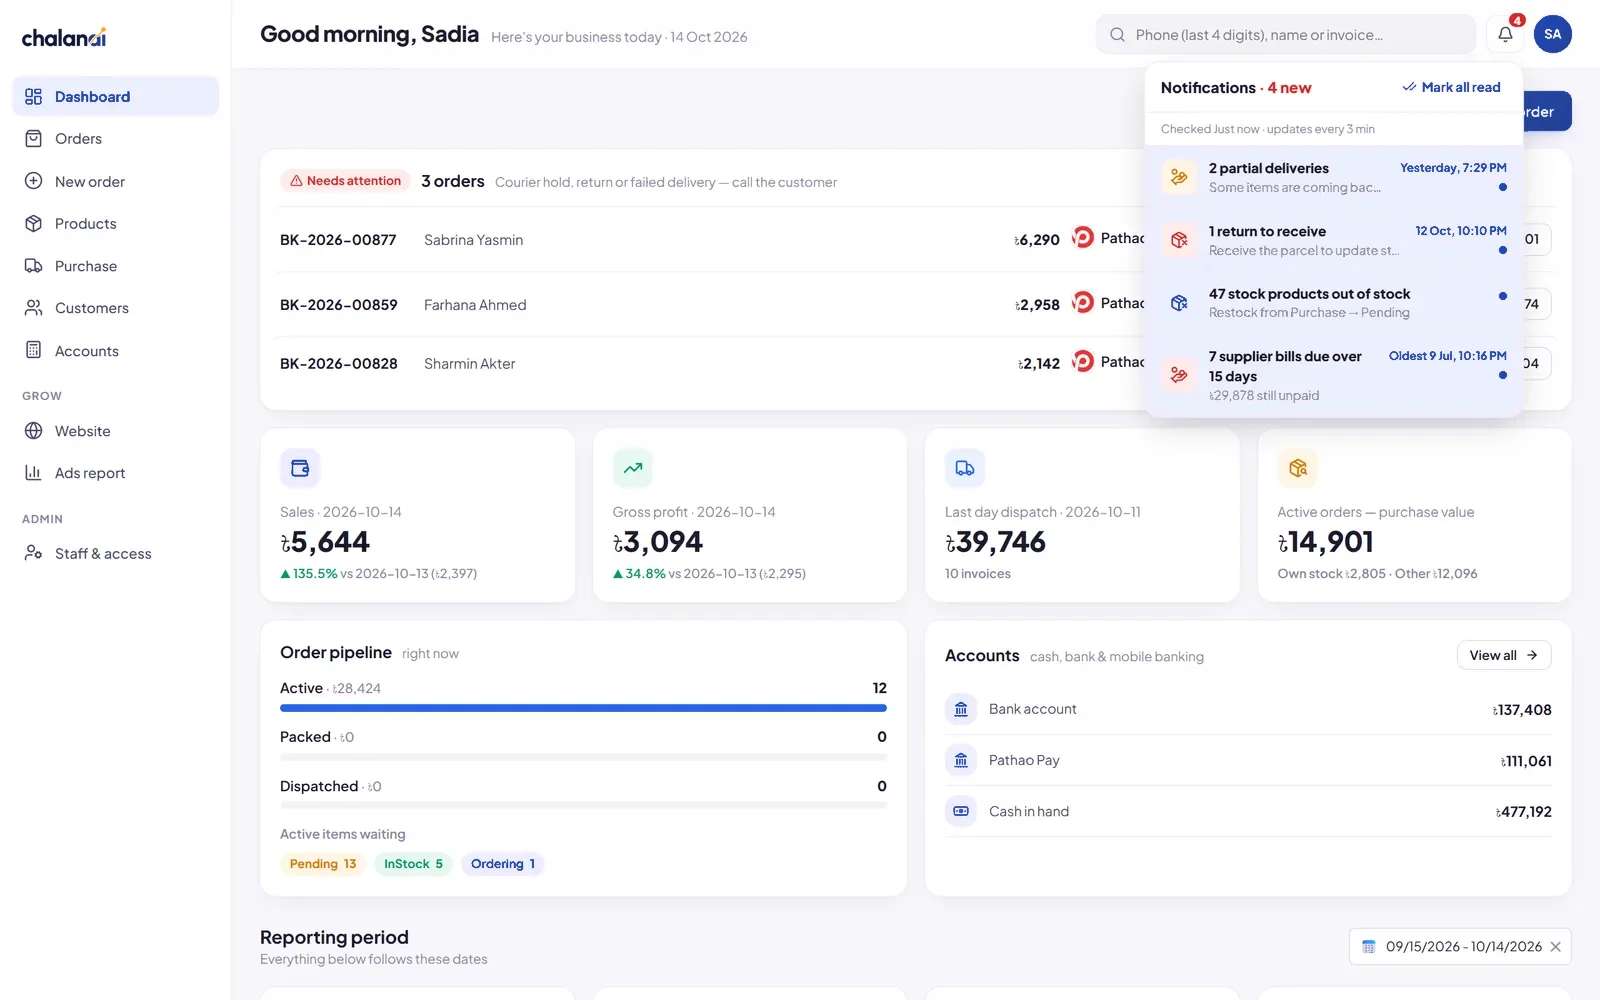Open the SA user avatar menu

[x=1552, y=34]
